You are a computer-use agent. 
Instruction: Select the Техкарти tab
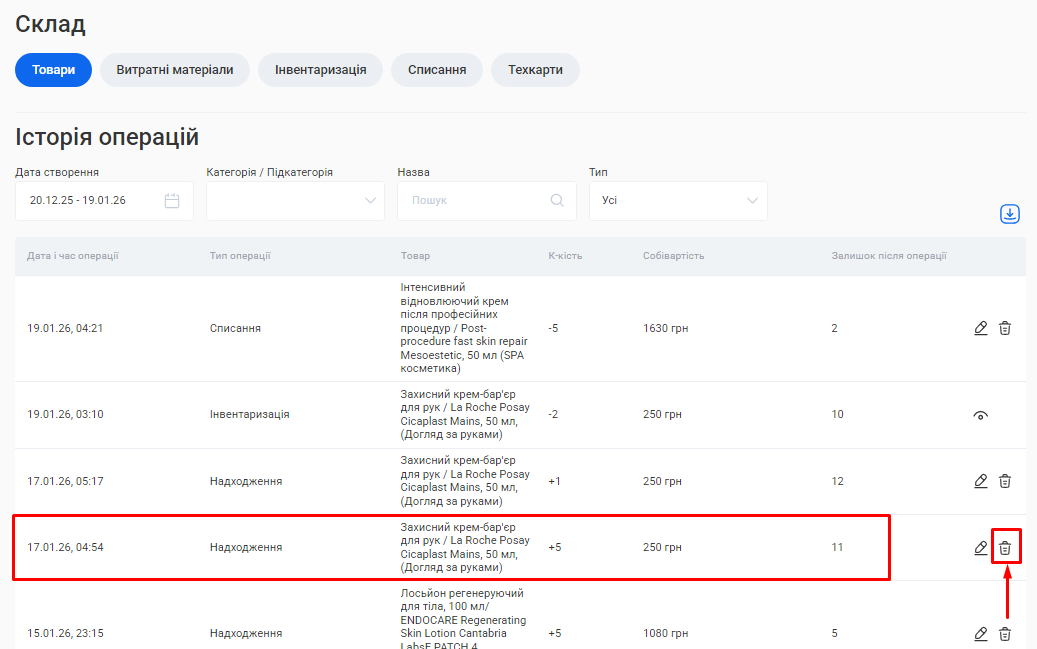pos(535,70)
